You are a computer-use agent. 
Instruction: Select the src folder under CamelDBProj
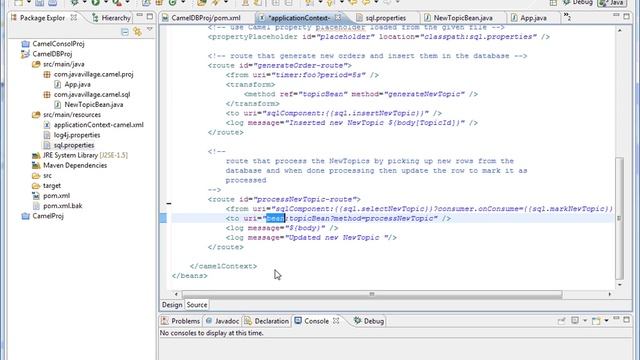[x=47, y=176]
